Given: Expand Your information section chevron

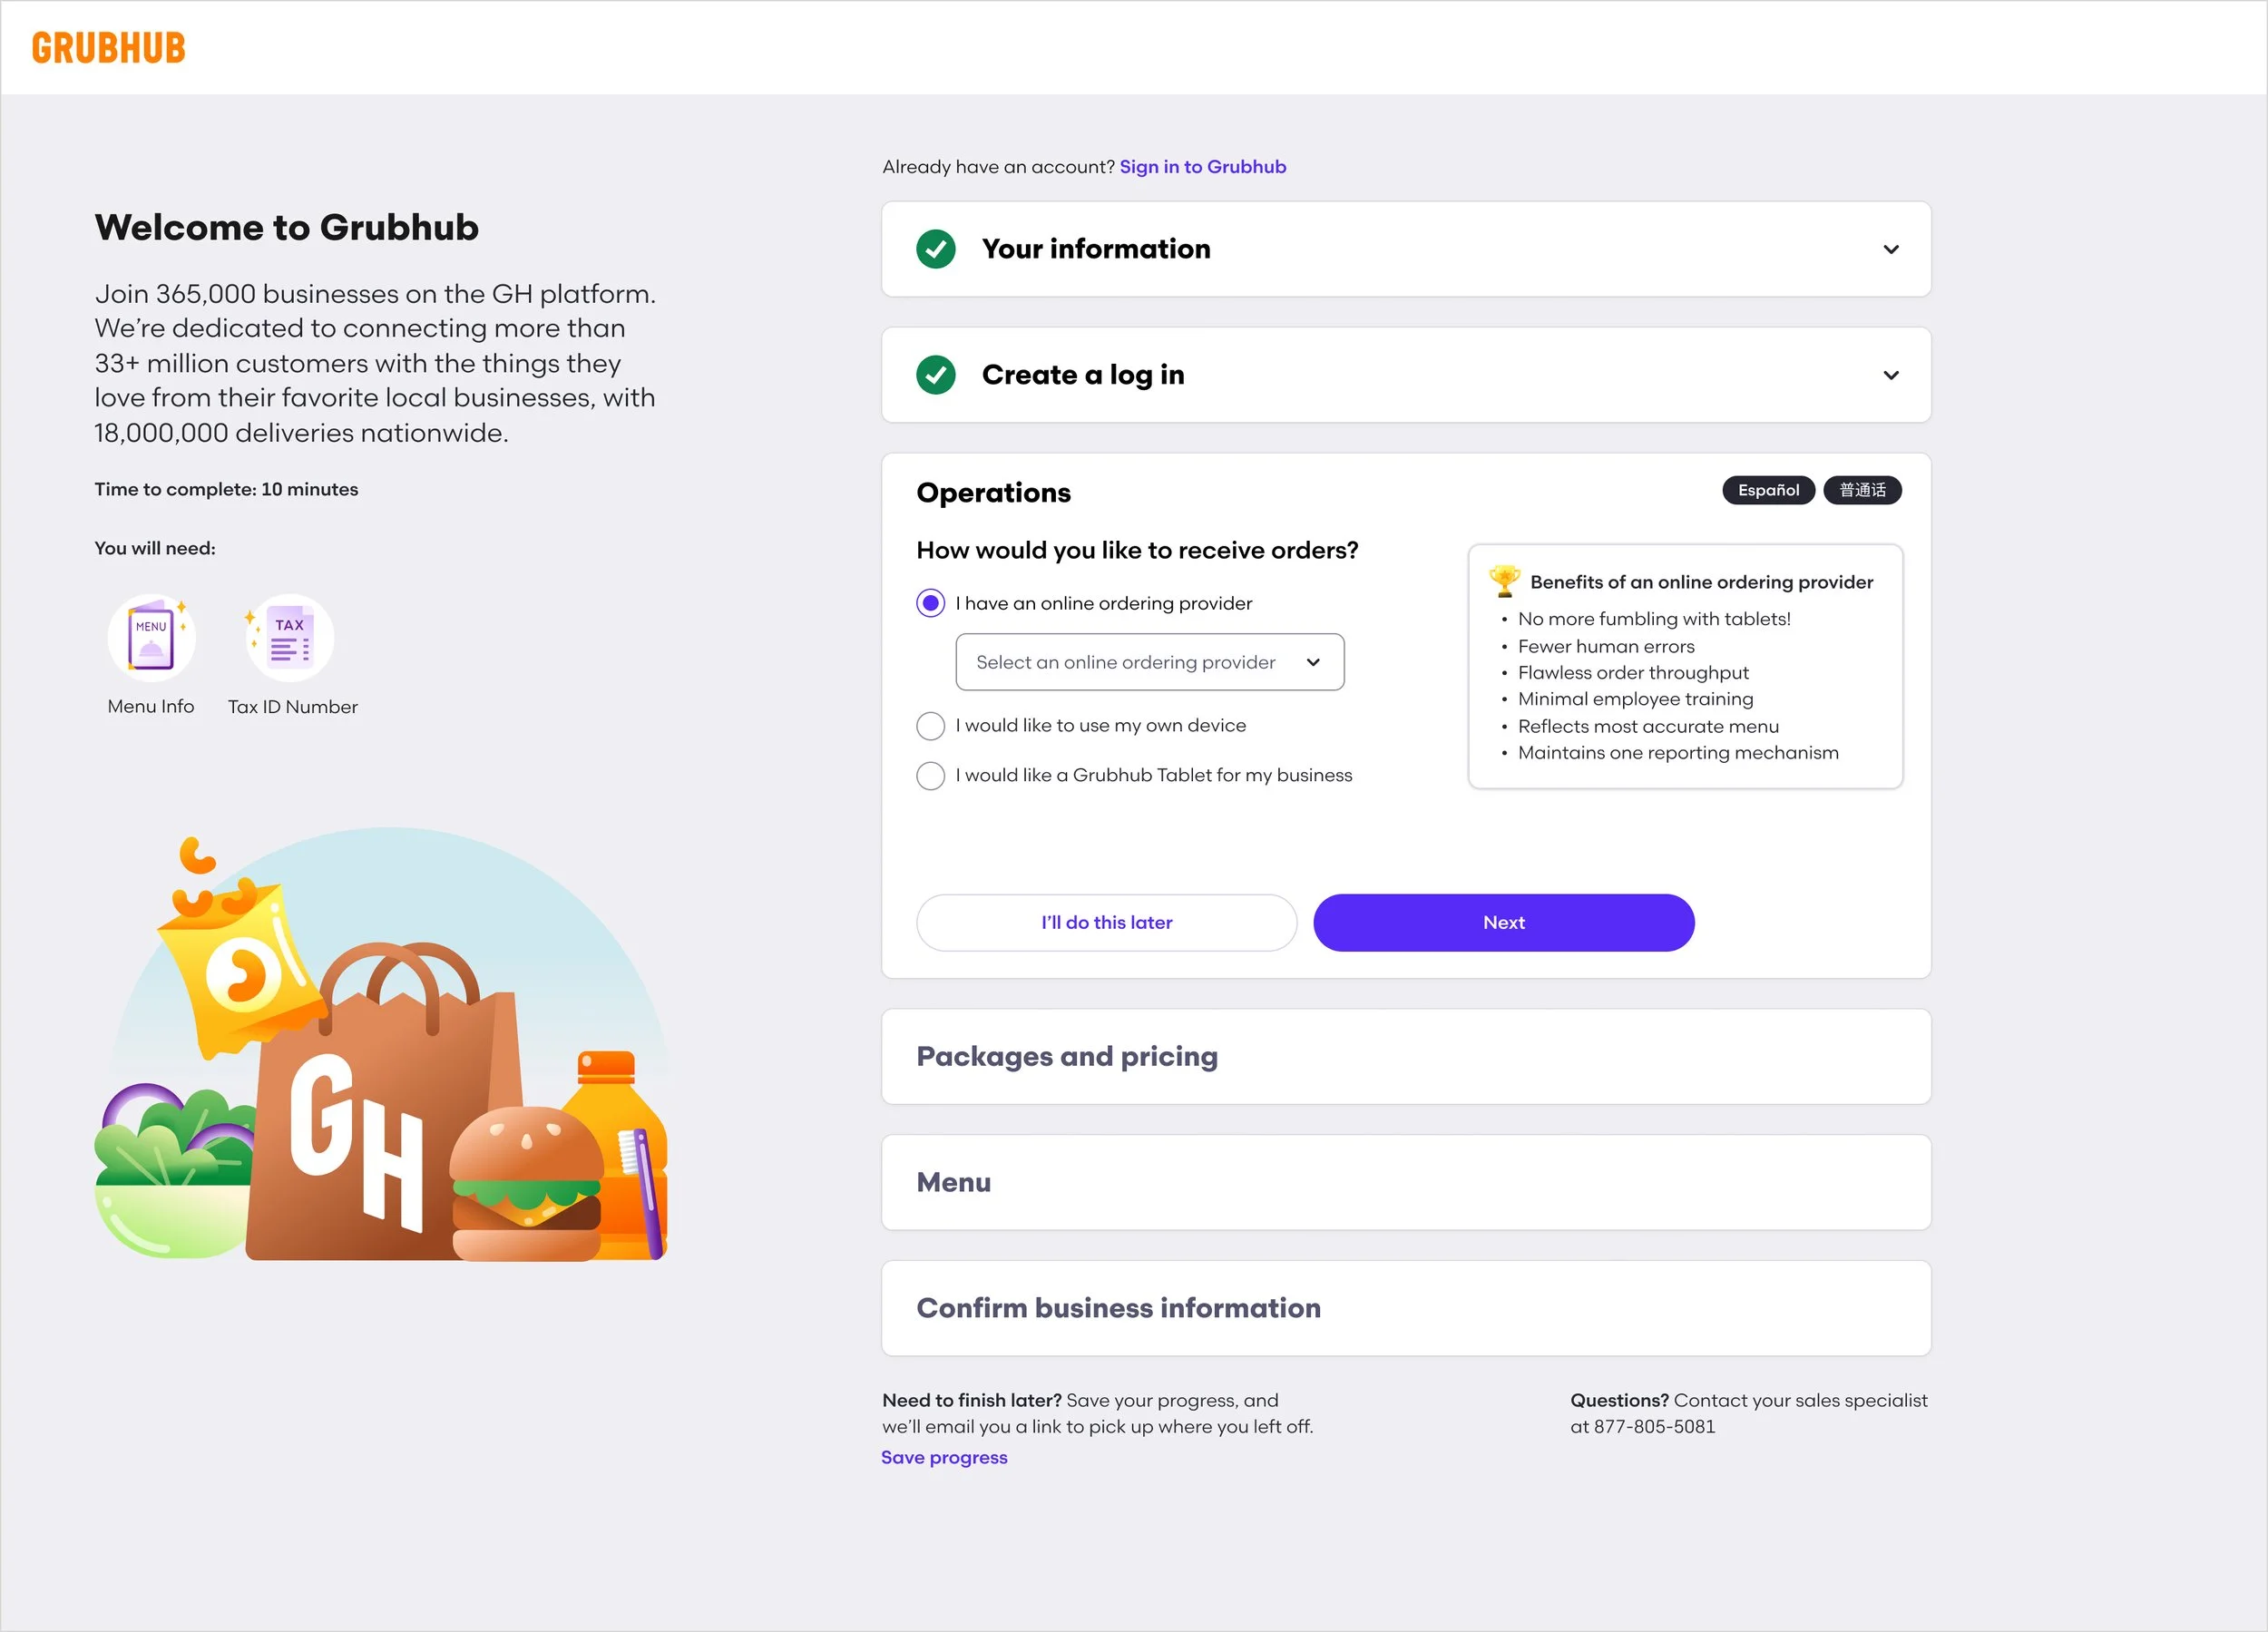Looking at the screenshot, I should (1890, 249).
